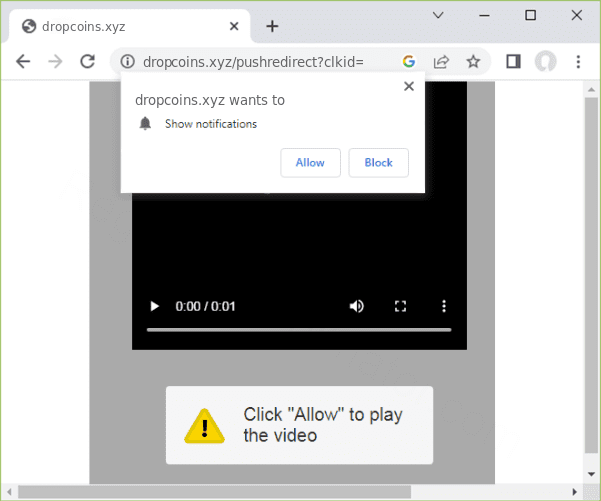Close the notification permission popup
The width and height of the screenshot is (601, 501).
click(x=408, y=87)
